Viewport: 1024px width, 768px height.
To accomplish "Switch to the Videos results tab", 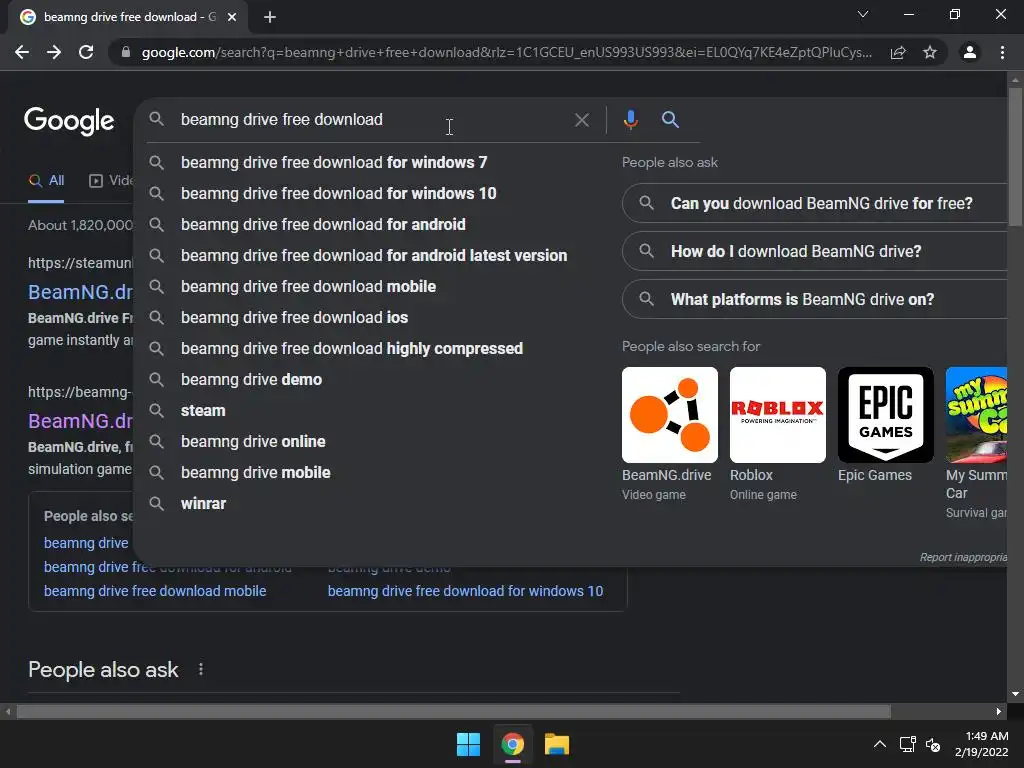I will tap(111, 181).
